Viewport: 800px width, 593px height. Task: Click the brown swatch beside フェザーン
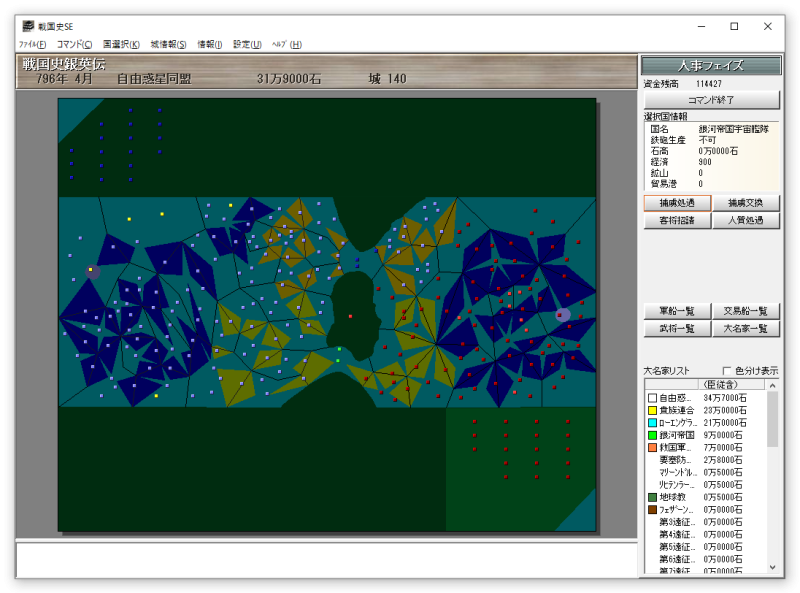coord(652,510)
